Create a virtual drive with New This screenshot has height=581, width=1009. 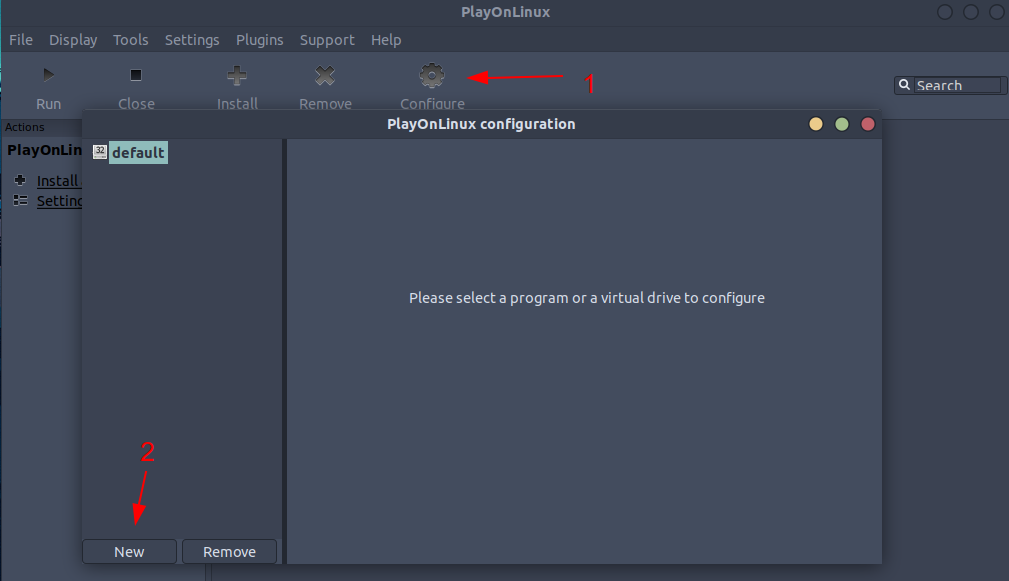click(x=129, y=551)
